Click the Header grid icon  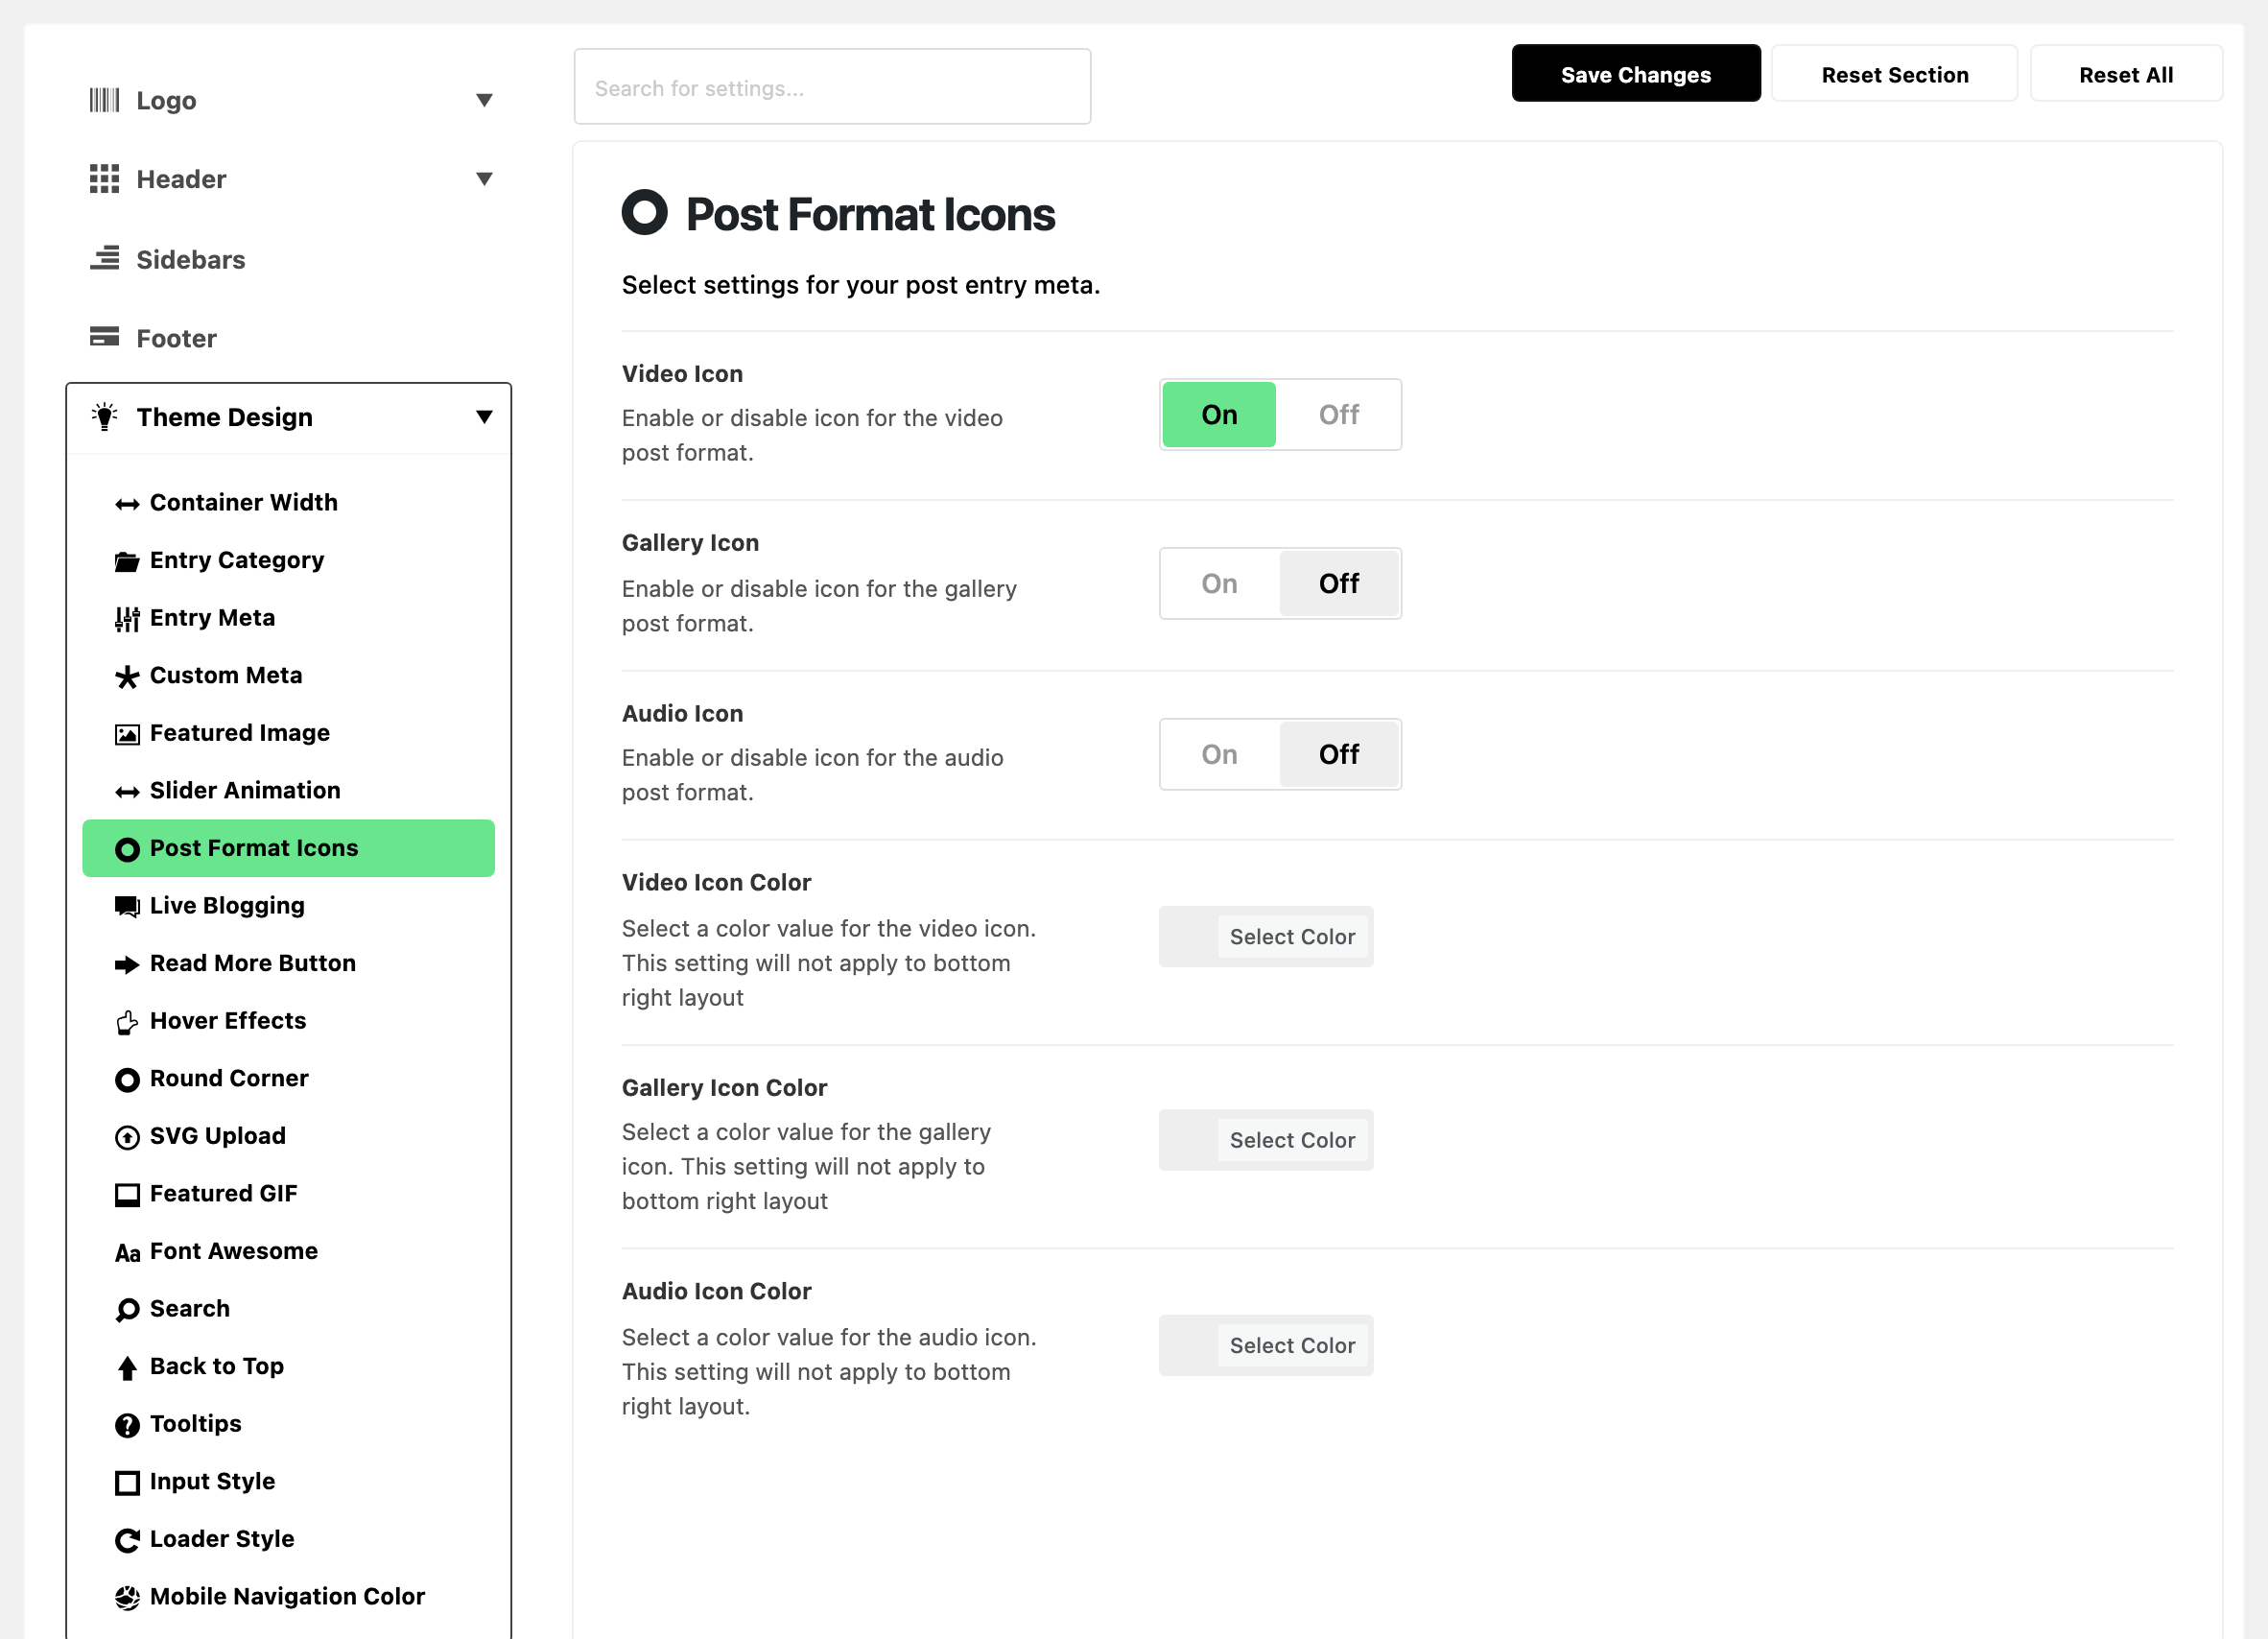[104, 179]
